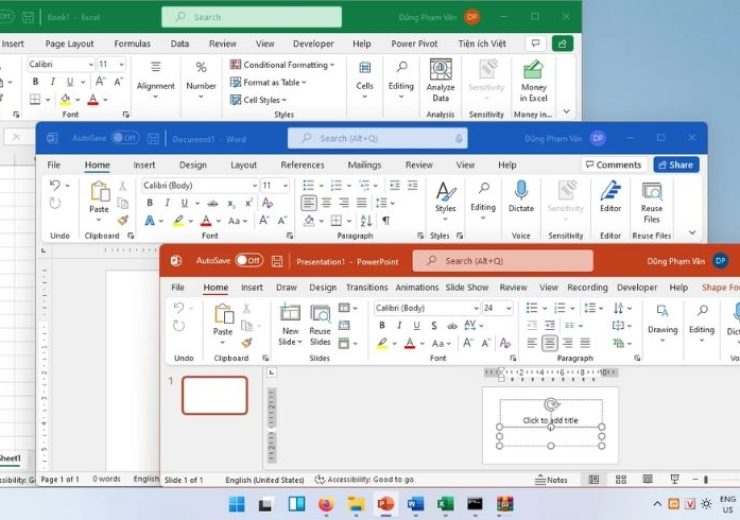Click Paste icon in PowerPoint ribbon

pos(223,313)
